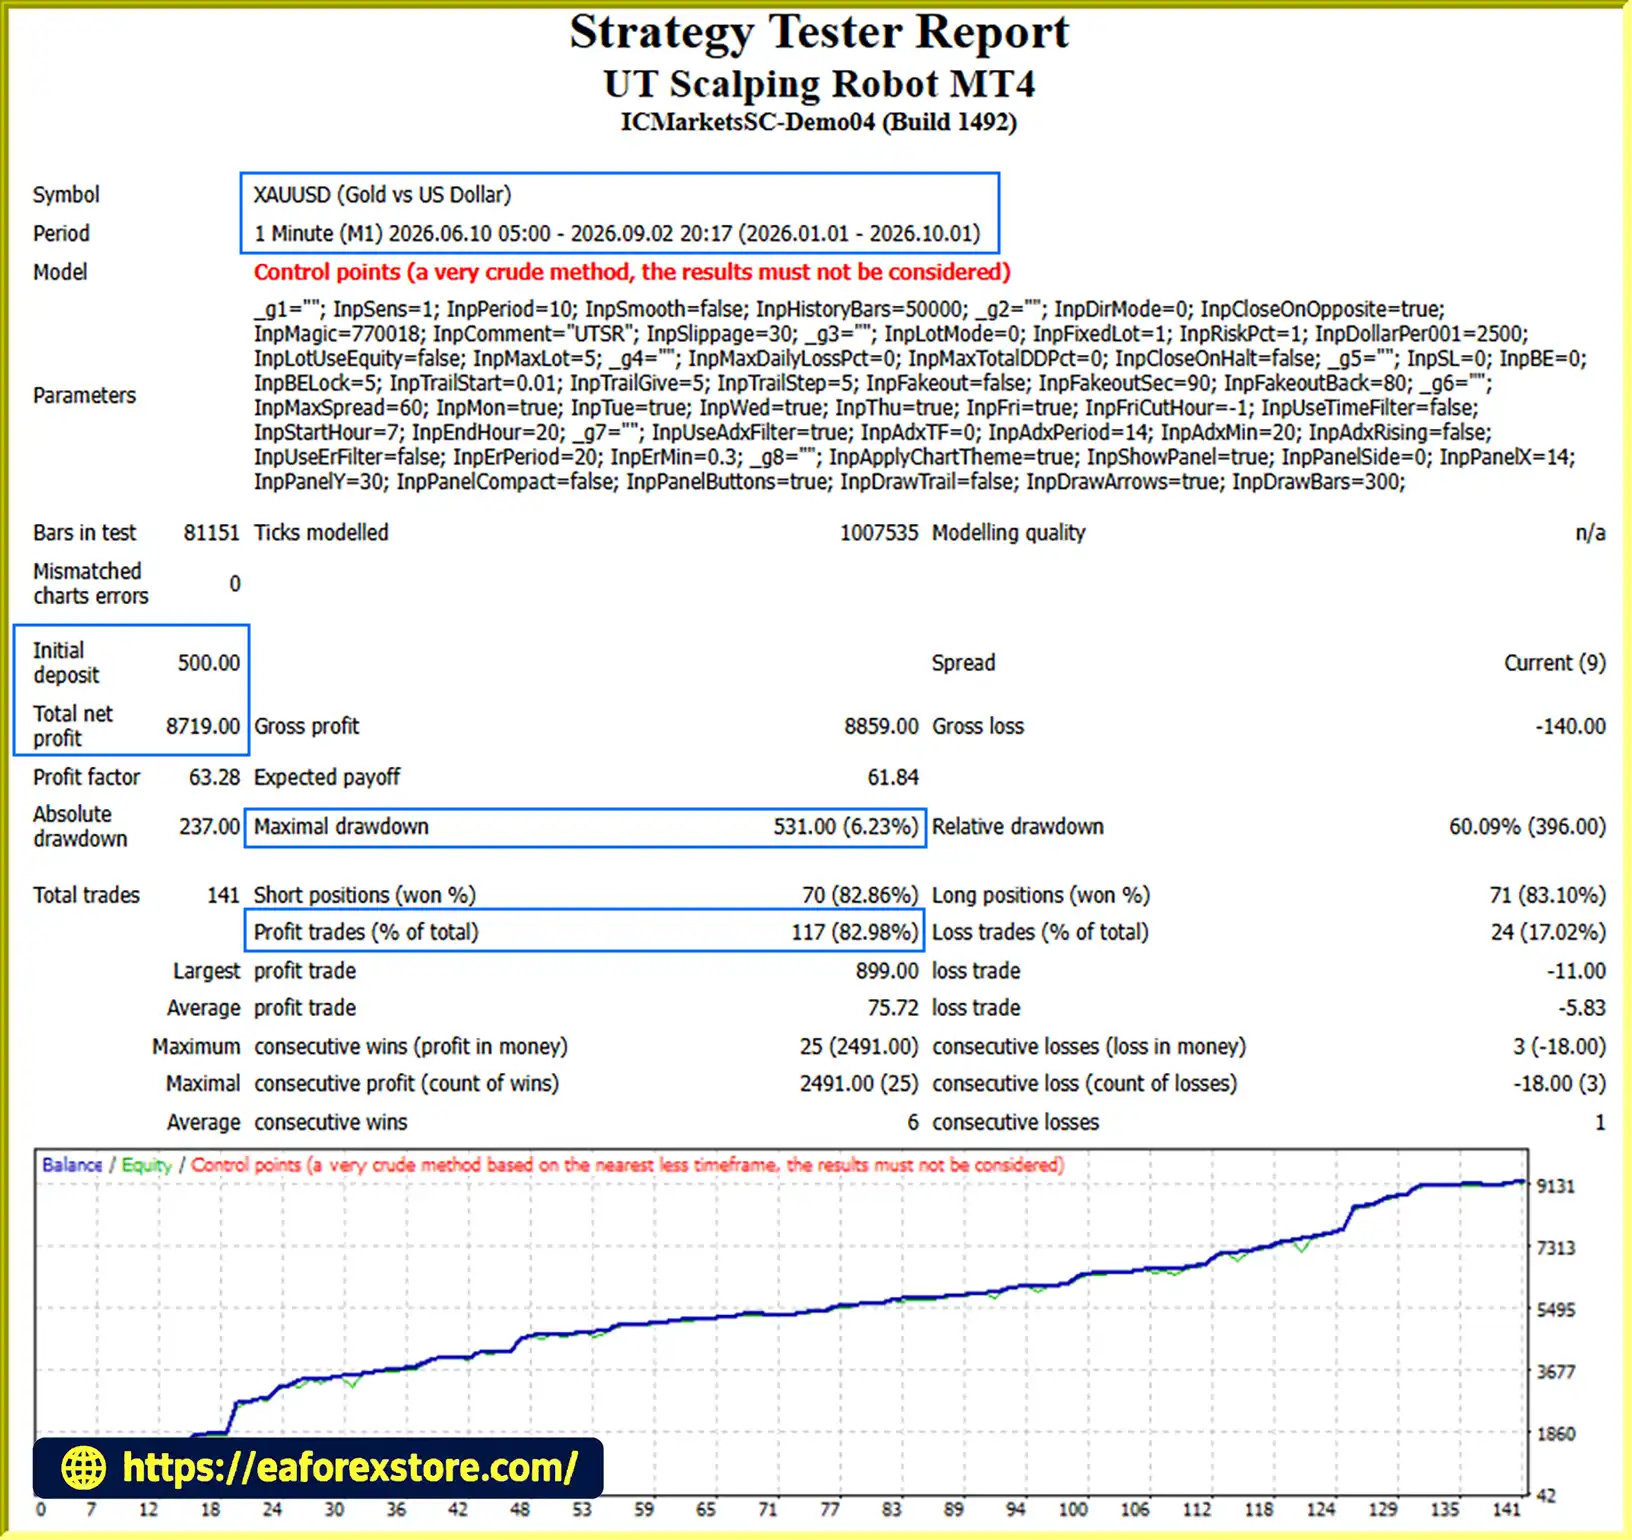Click the Modelling quality value "n/a"
Viewport: 1632px width, 1540px height.
(x=1590, y=533)
